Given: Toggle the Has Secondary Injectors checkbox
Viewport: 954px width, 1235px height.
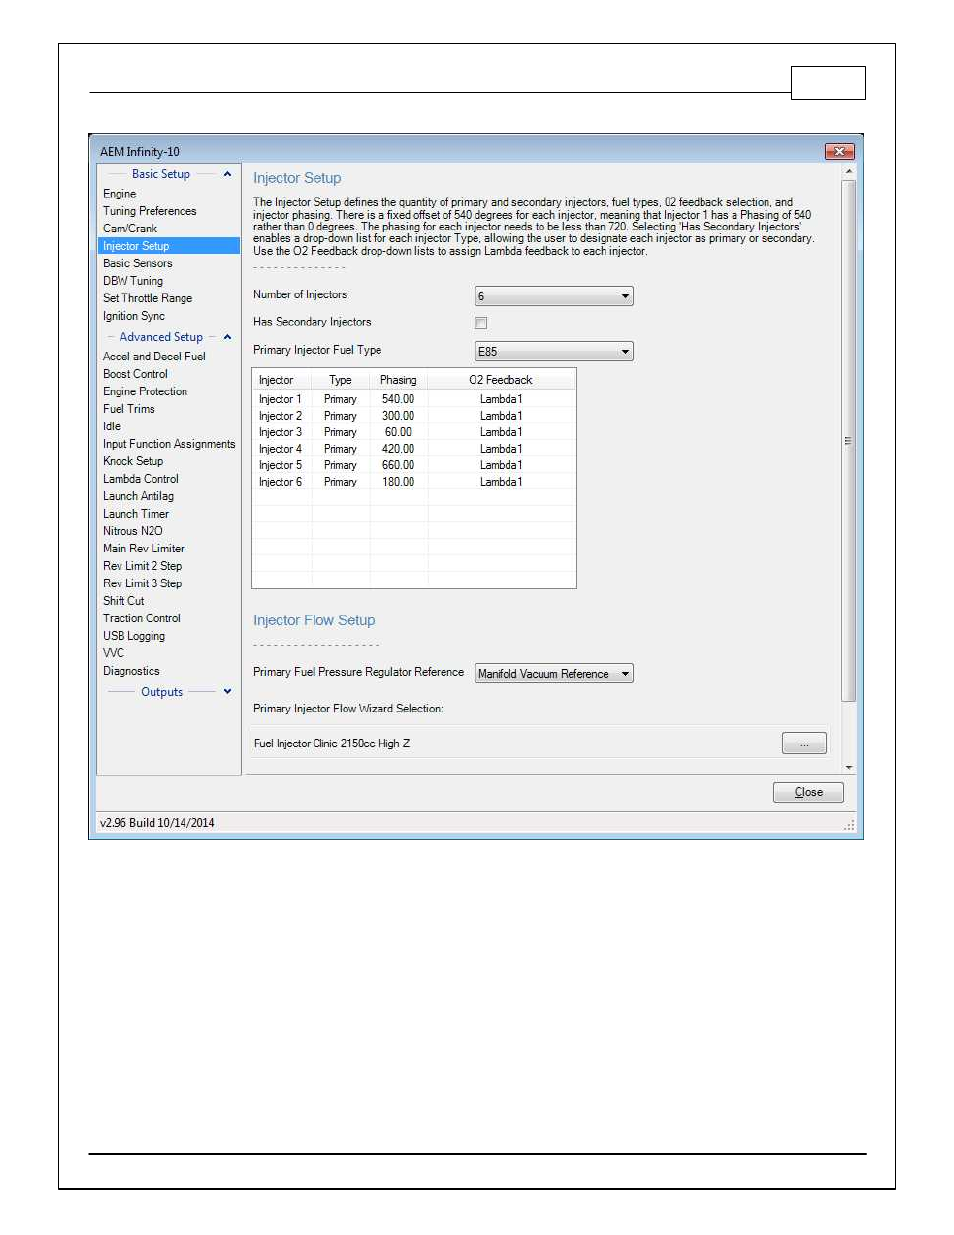Looking at the screenshot, I should click(481, 323).
